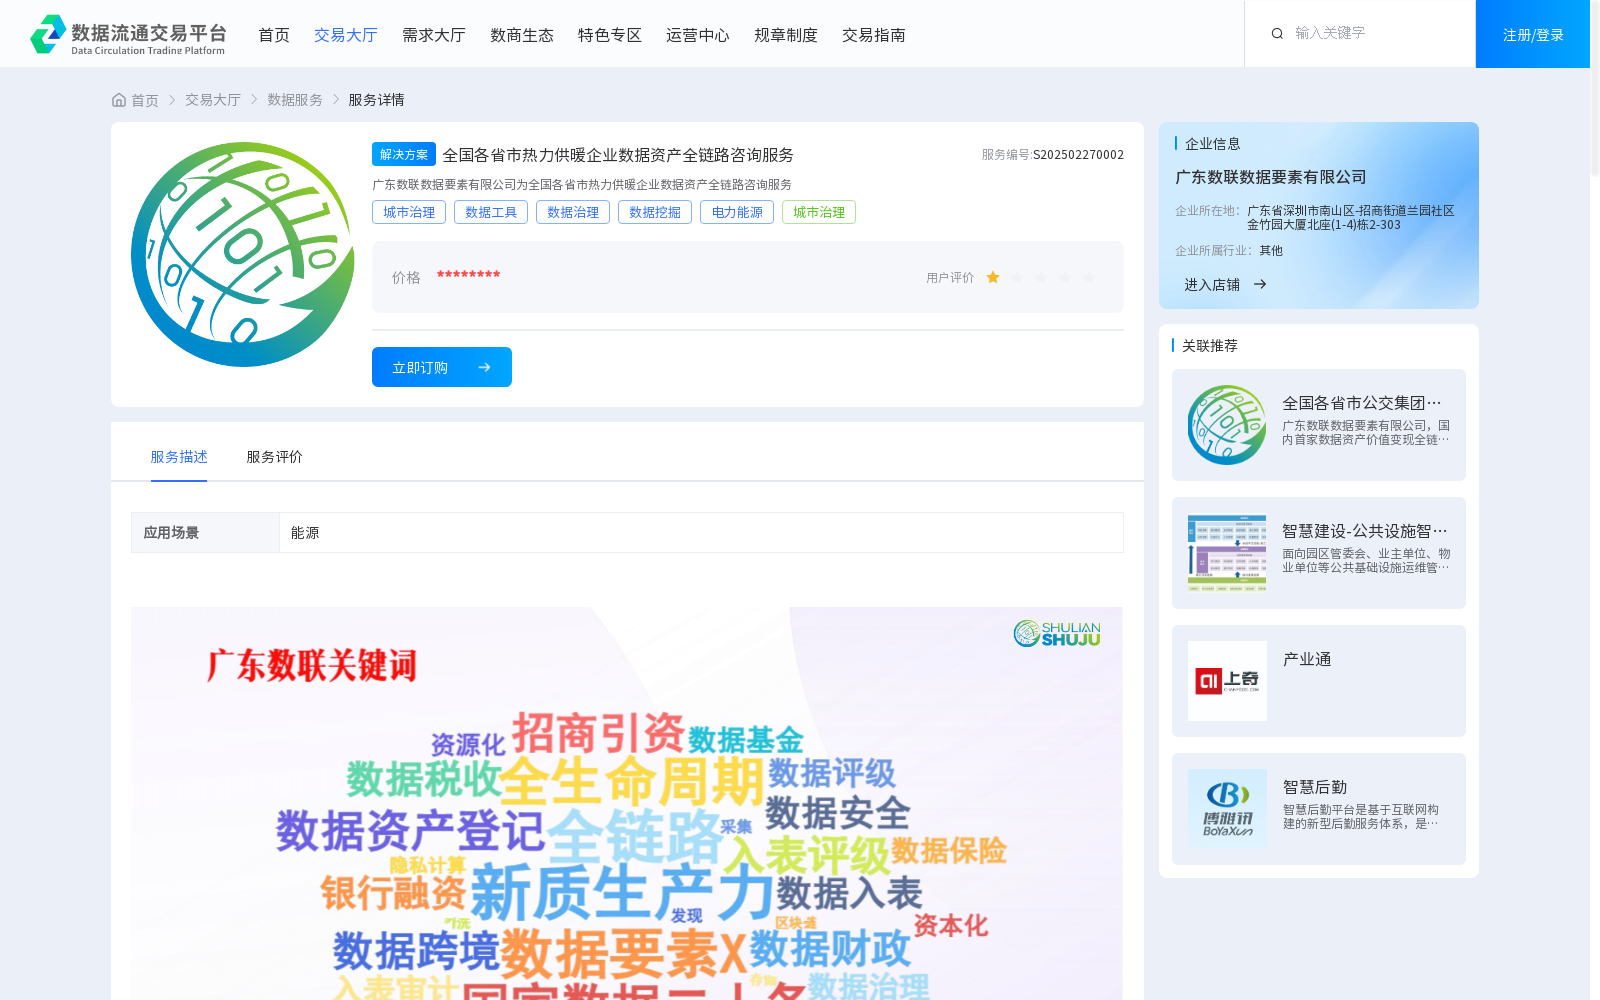Click the service number S202502270002

coord(1078,155)
